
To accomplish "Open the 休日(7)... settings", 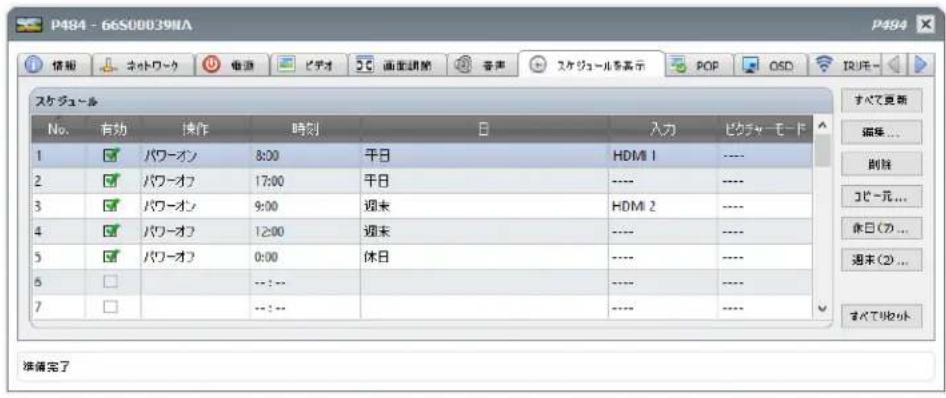I will 881,228.
